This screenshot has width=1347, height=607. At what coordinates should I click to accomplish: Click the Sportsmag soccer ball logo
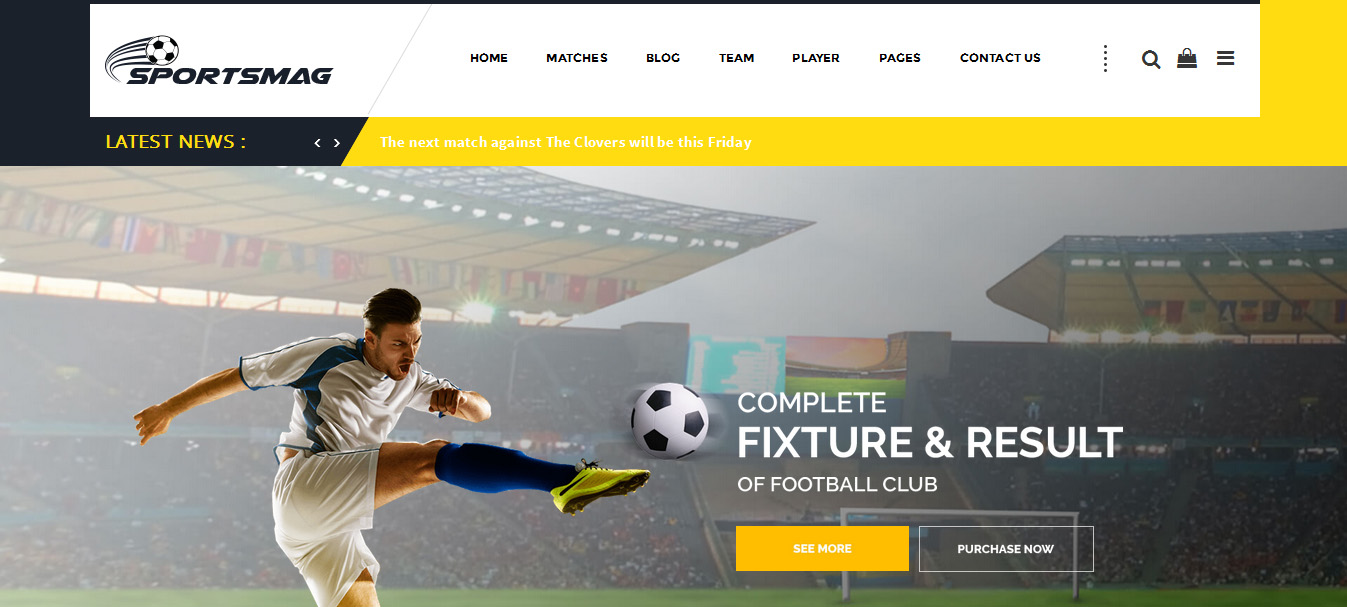(219, 61)
